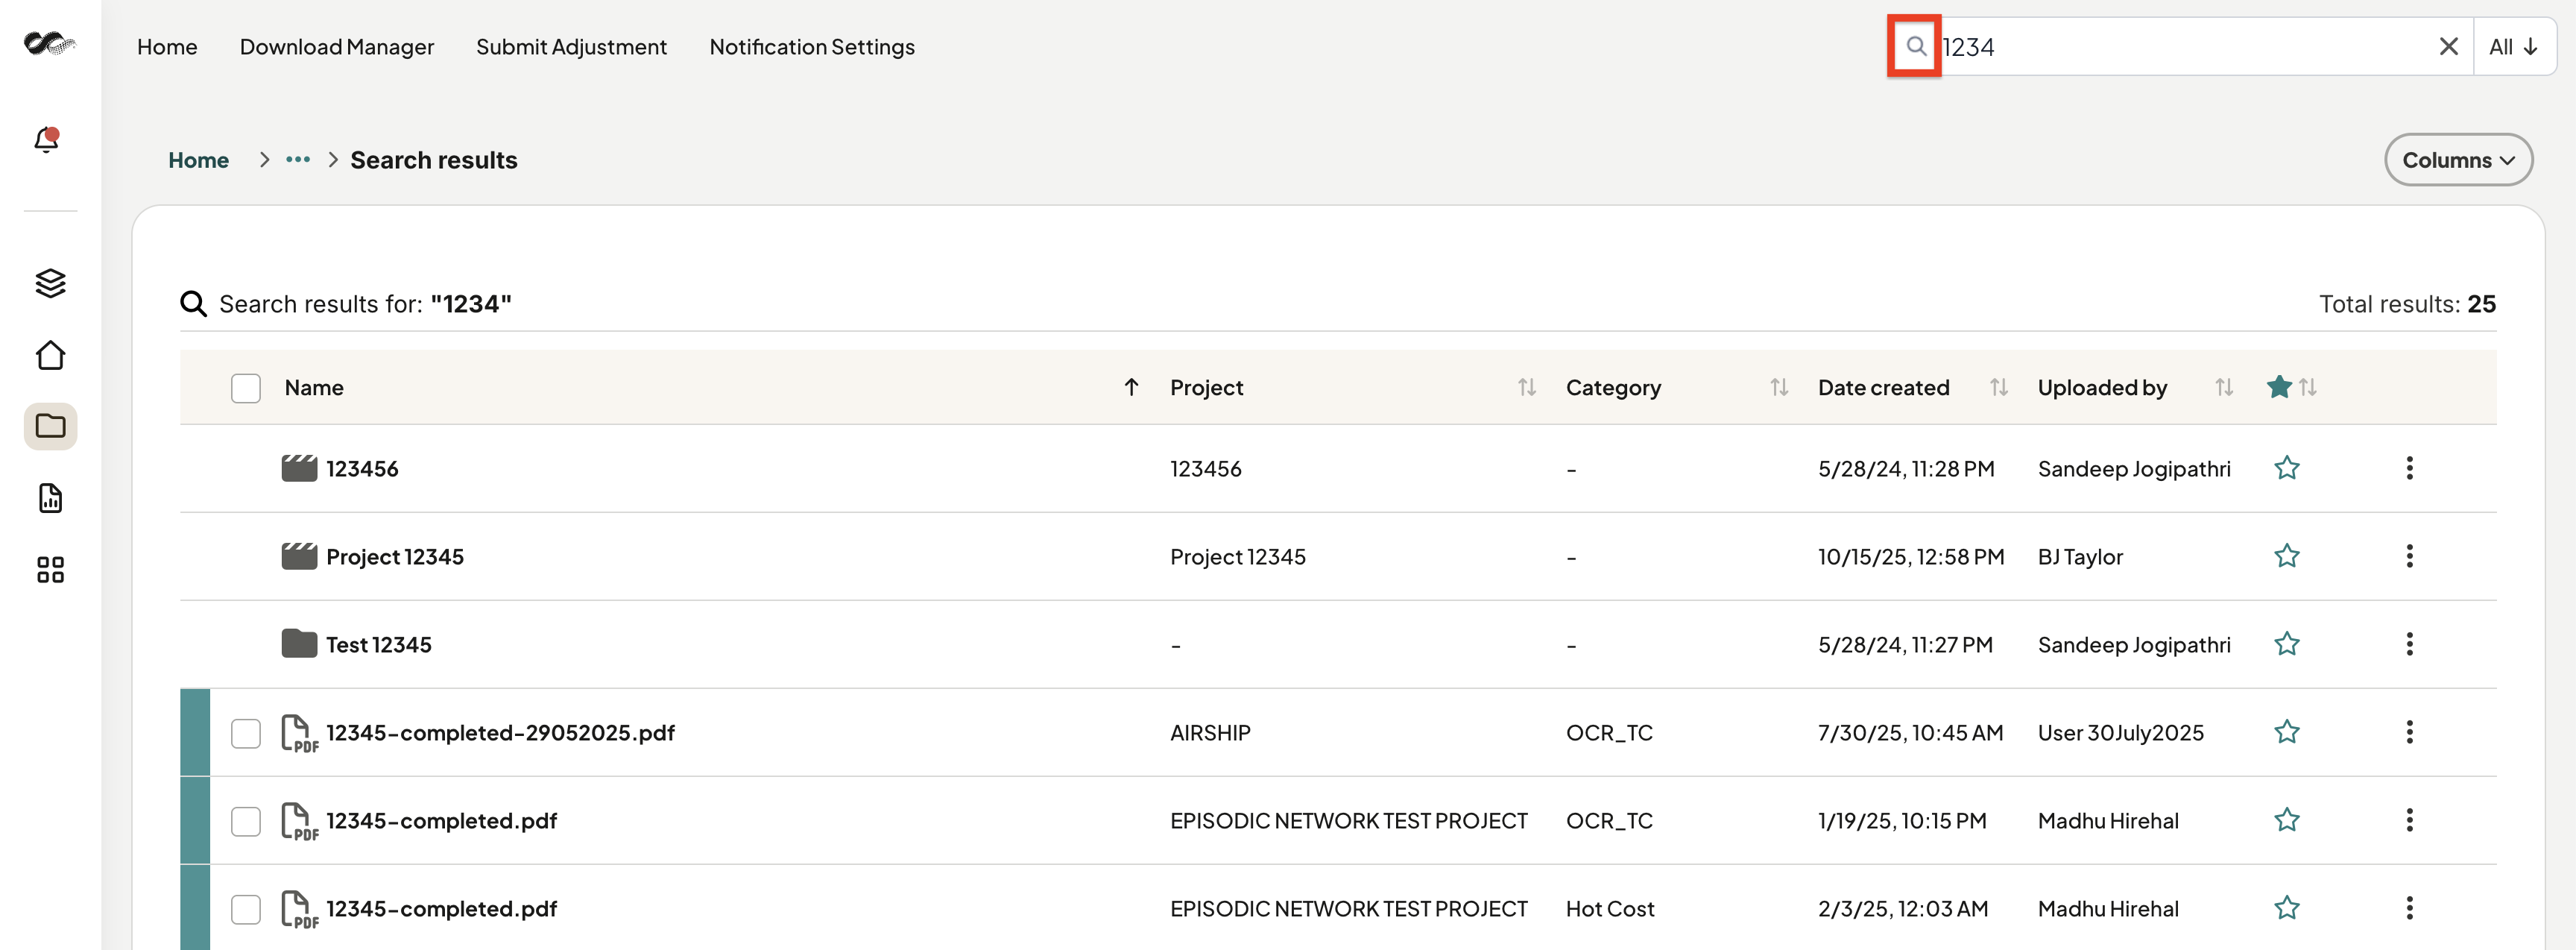2576x950 pixels.
Task: Sort by favorites star column arrows
Action: click(2307, 387)
